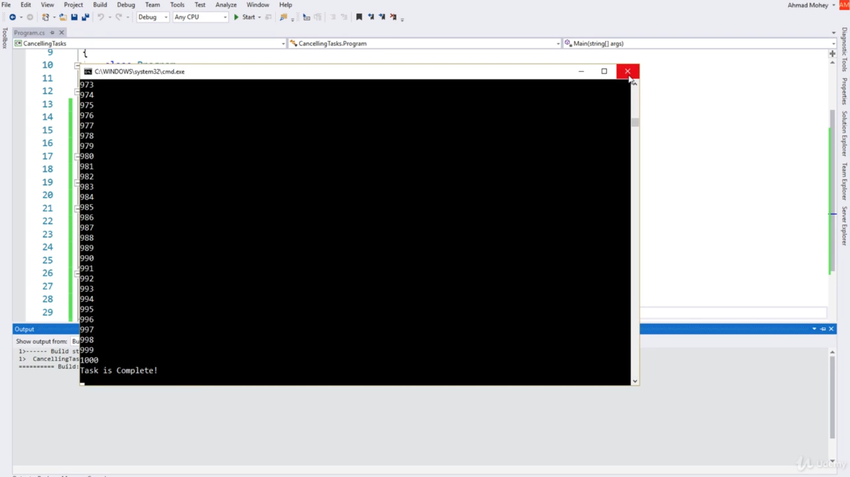850x477 pixels.
Task: Click the Navigate Backward toolbar icon
Action: coord(12,17)
